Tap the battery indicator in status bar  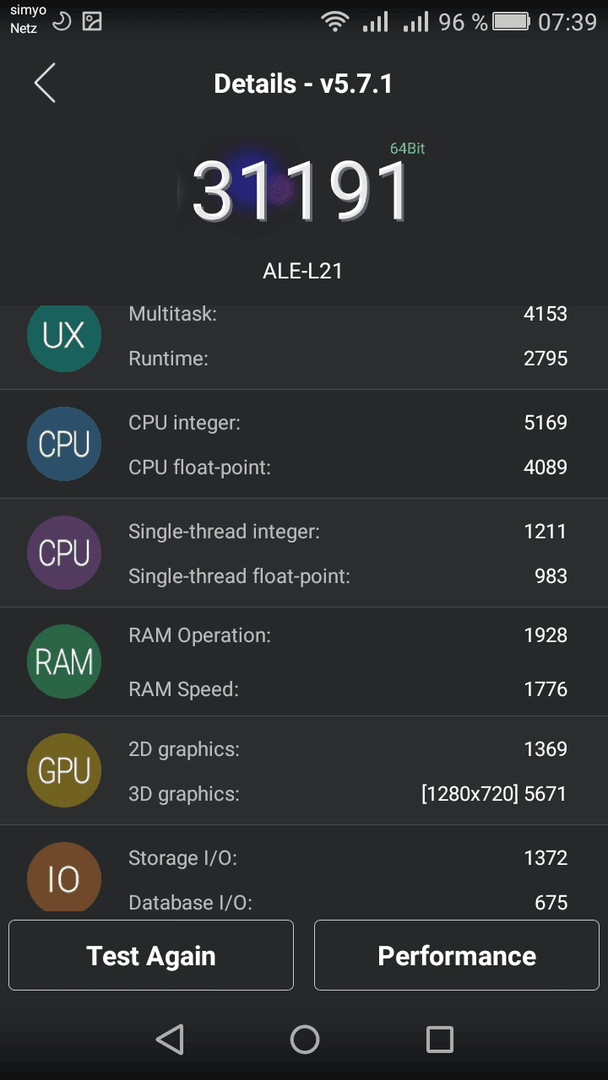point(510,22)
